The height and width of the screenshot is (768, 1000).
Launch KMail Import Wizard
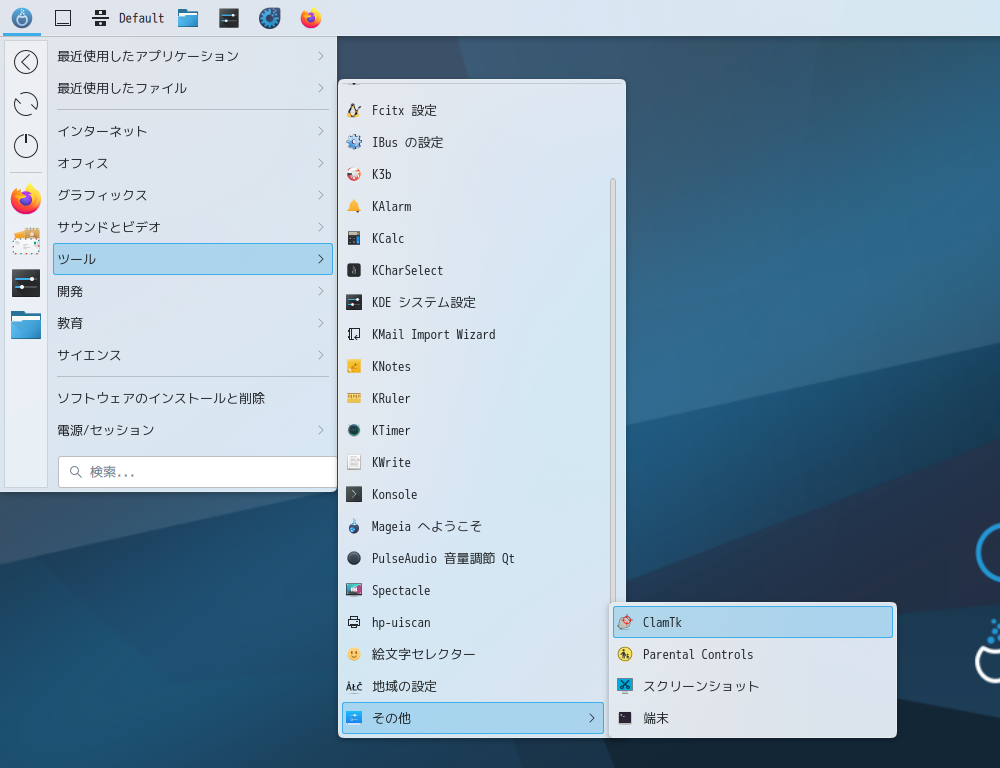[473, 334]
